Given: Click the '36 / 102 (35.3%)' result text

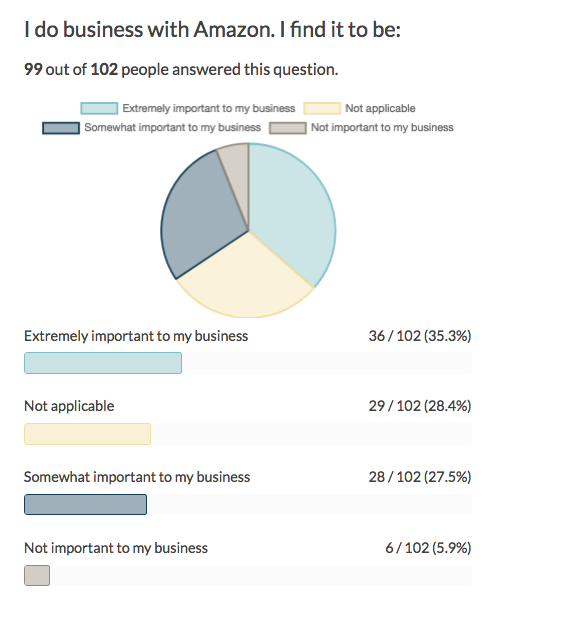Looking at the screenshot, I should point(420,336).
